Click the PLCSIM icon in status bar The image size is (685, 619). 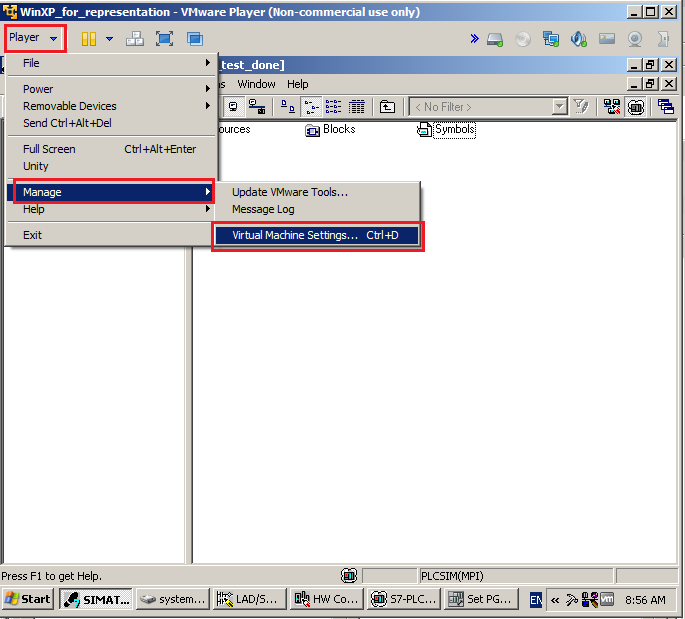click(349, 576)
